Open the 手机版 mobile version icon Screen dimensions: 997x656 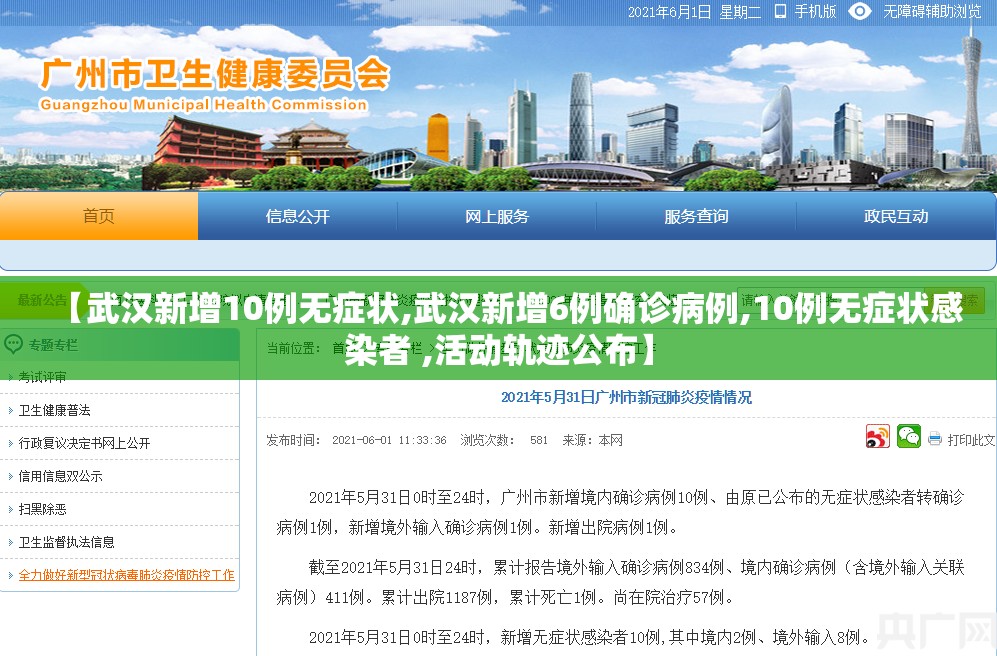coord(780,11)
